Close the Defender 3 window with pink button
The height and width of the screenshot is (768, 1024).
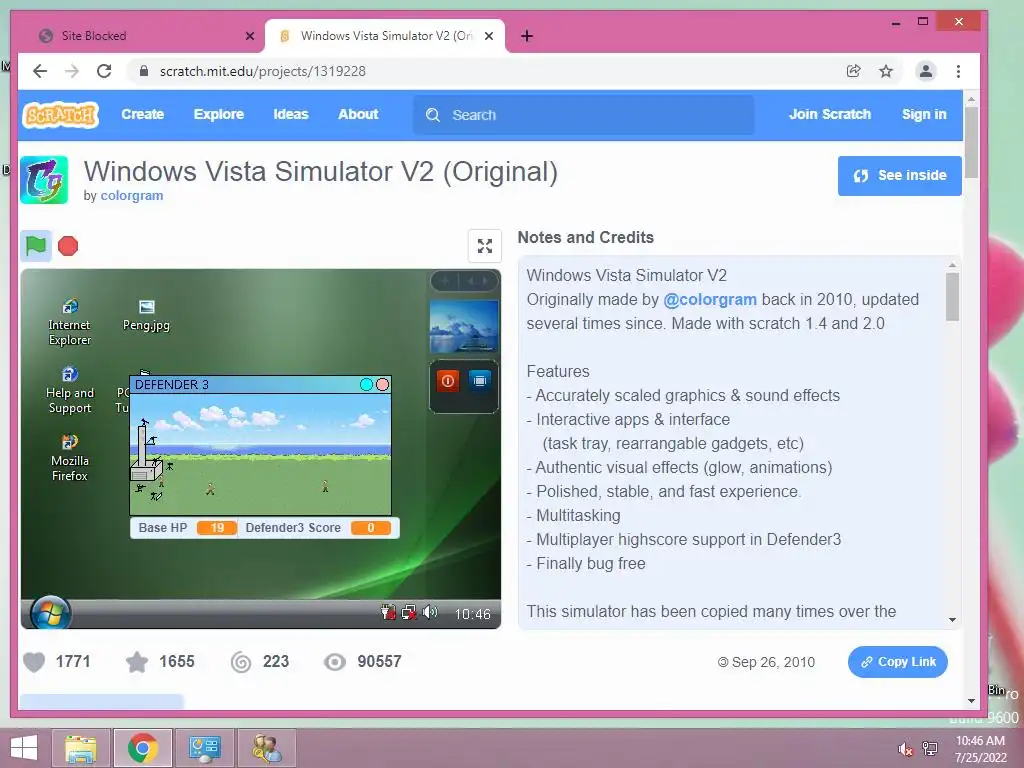coord(383,385)
